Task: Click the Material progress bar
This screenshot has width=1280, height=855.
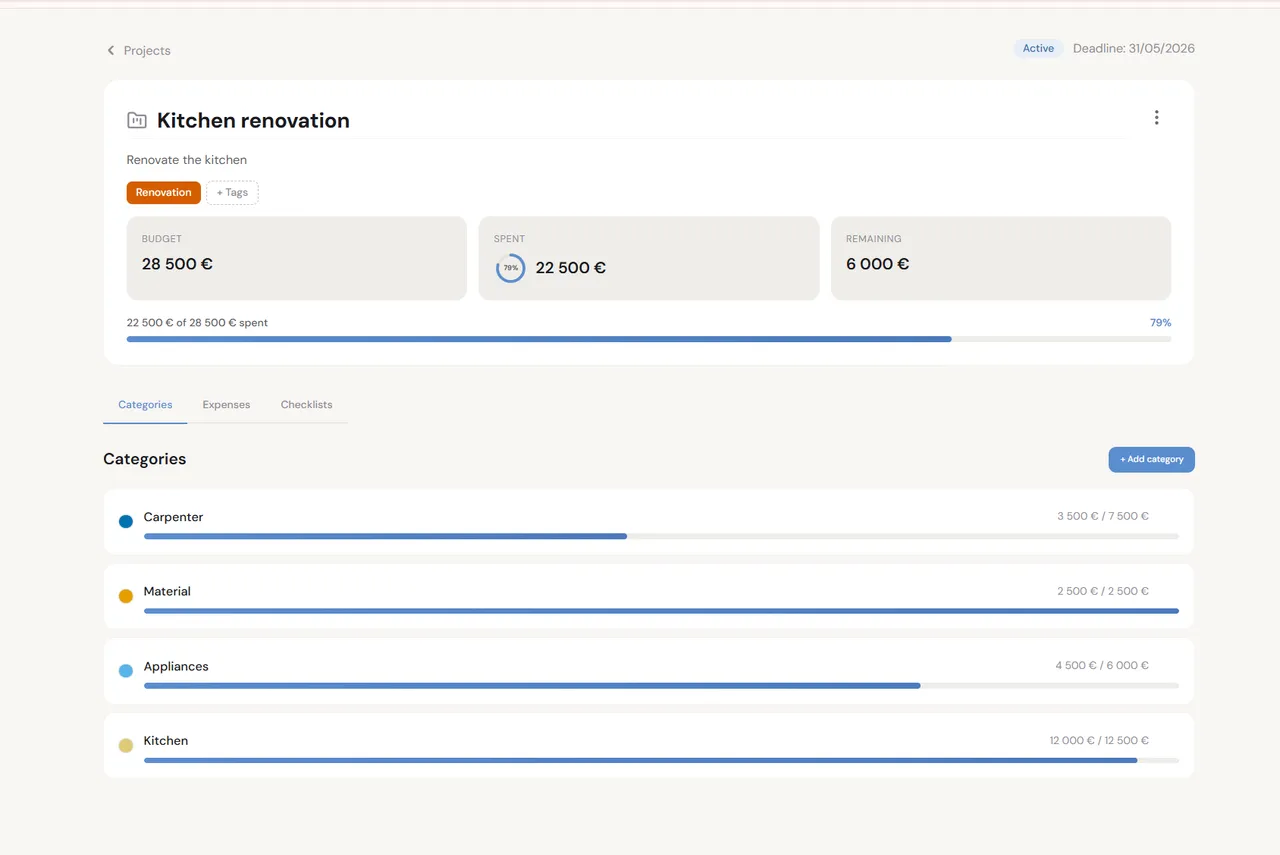Action: click(661, 611)
